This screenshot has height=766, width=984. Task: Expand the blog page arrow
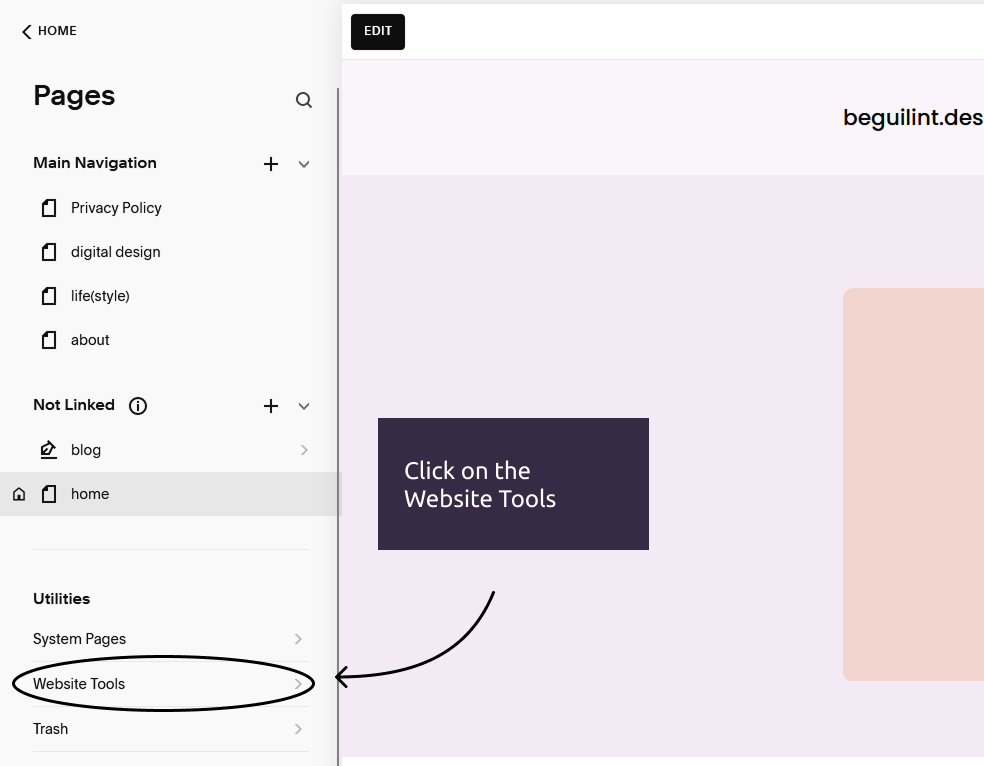click(x=304, y=450)
